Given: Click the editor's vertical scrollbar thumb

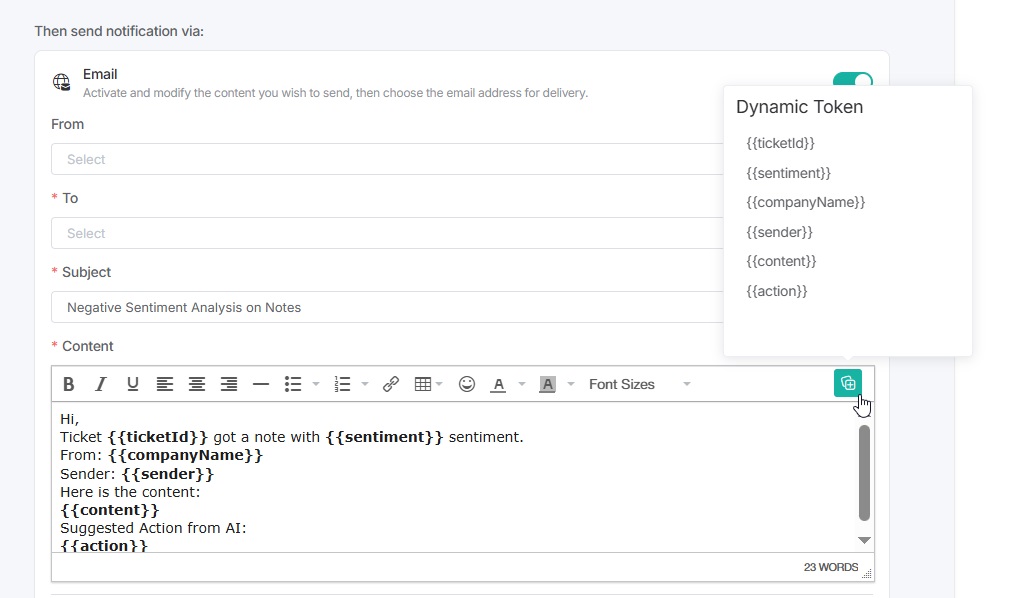Looking at the screenshot, I should coord(864,472).
